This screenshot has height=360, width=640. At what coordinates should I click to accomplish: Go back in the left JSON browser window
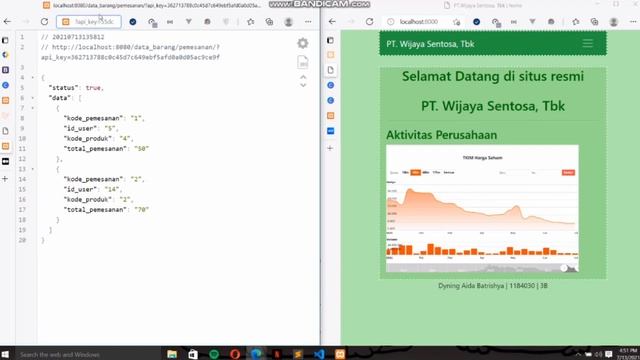tap(7, 22)
